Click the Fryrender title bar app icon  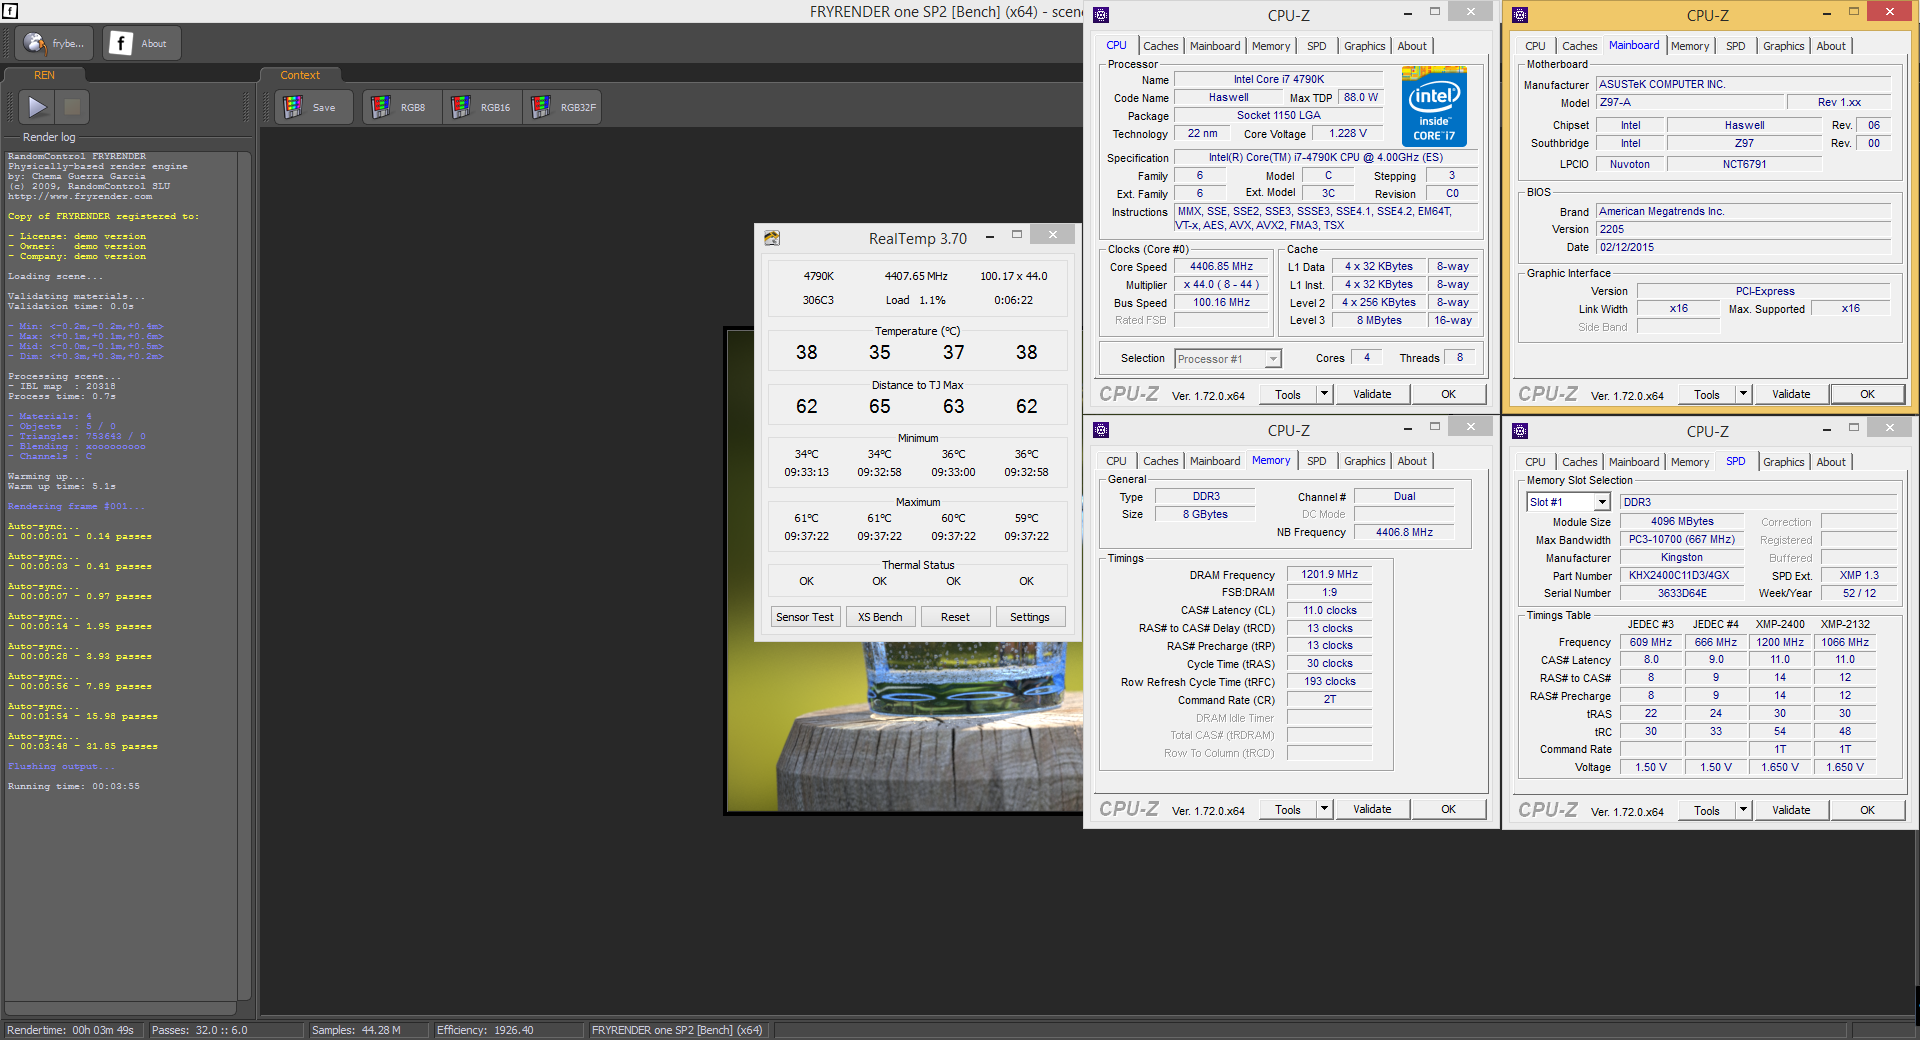coord(10,11)
